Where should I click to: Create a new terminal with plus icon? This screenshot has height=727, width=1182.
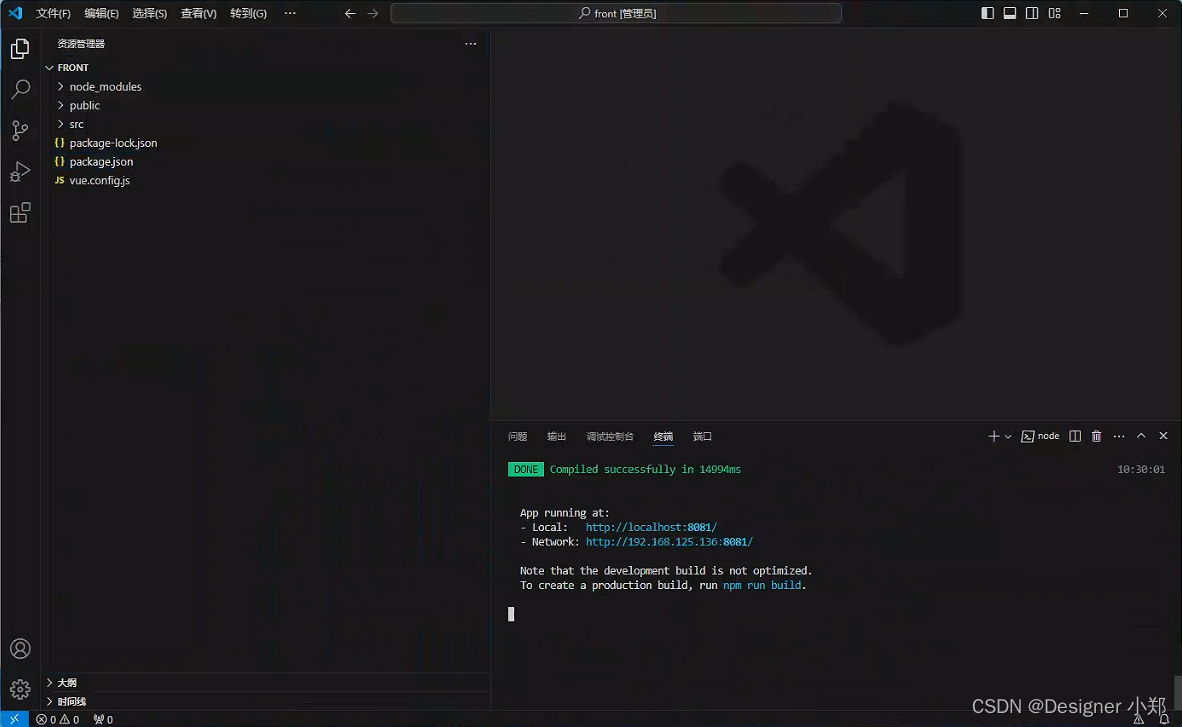994,436
